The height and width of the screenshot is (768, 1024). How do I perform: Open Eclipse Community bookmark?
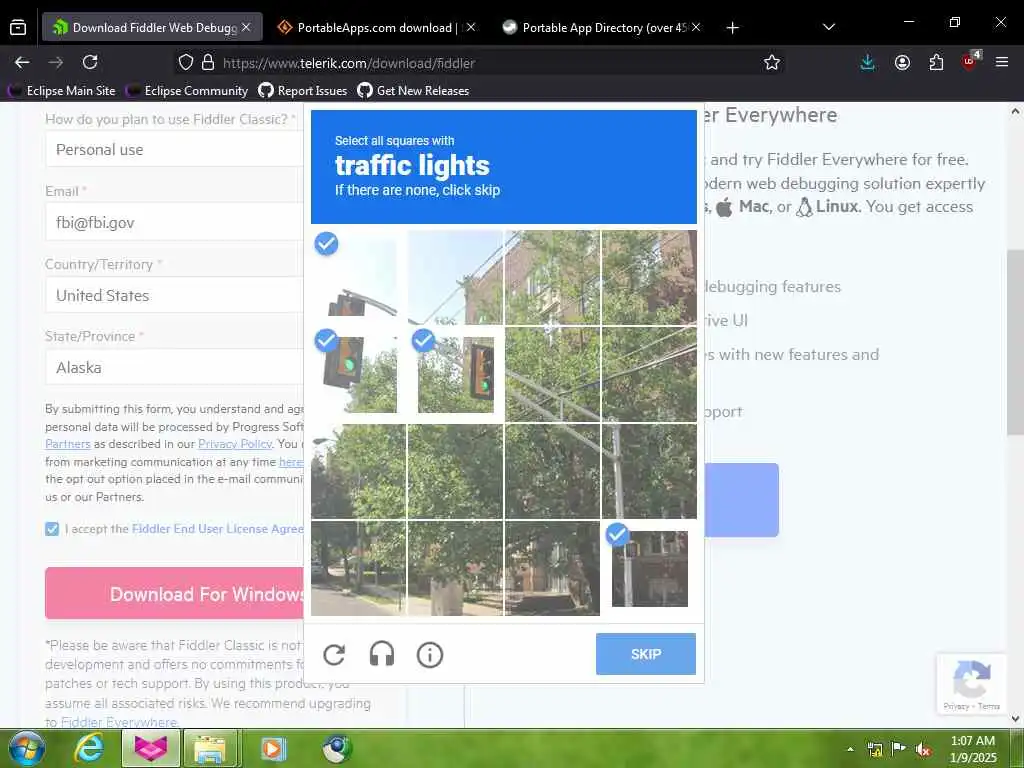pos(187,91)
